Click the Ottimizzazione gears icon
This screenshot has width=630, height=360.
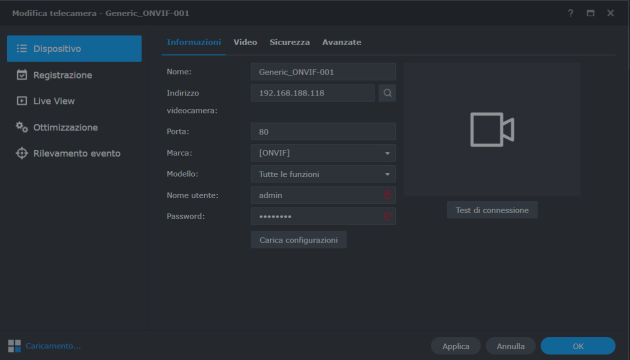click(22, 127)
